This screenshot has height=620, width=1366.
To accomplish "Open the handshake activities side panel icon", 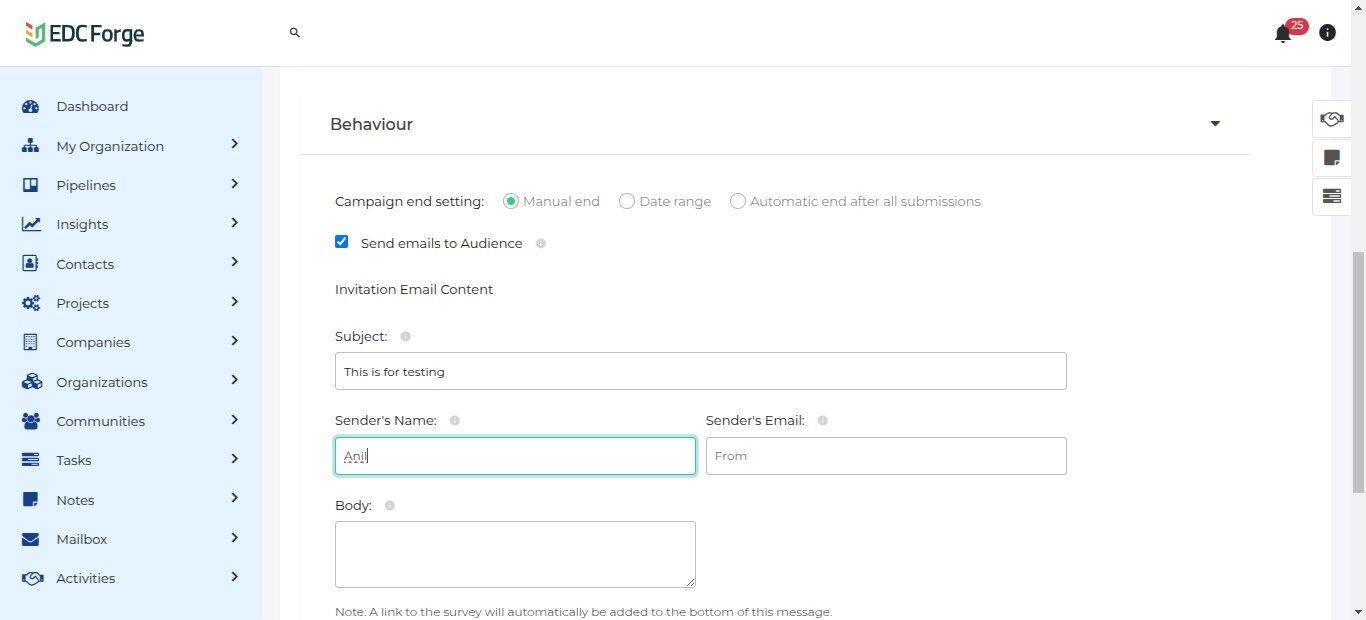I will pyautogui.click(x=1331, y=119).
